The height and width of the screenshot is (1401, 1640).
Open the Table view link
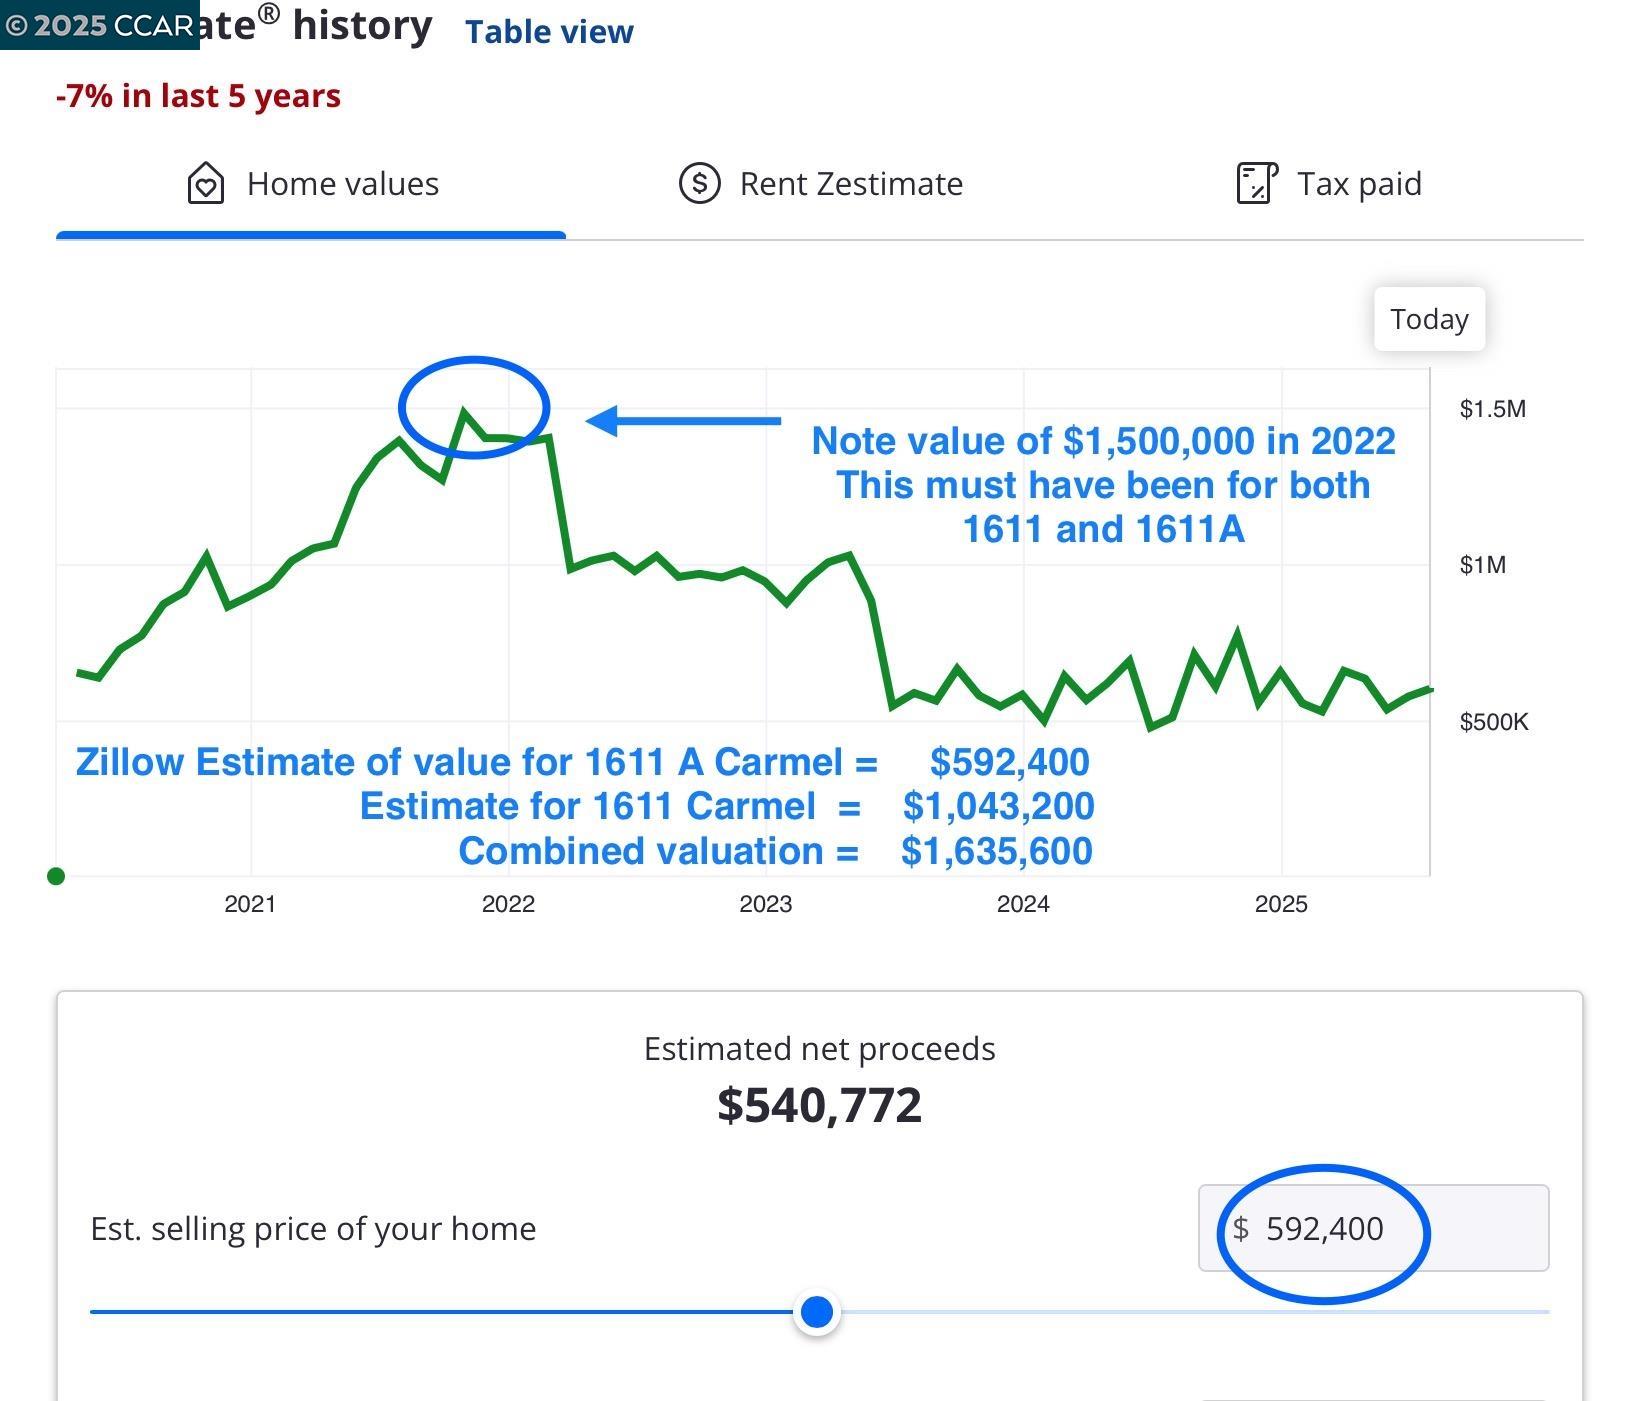[x=549, y=31]
